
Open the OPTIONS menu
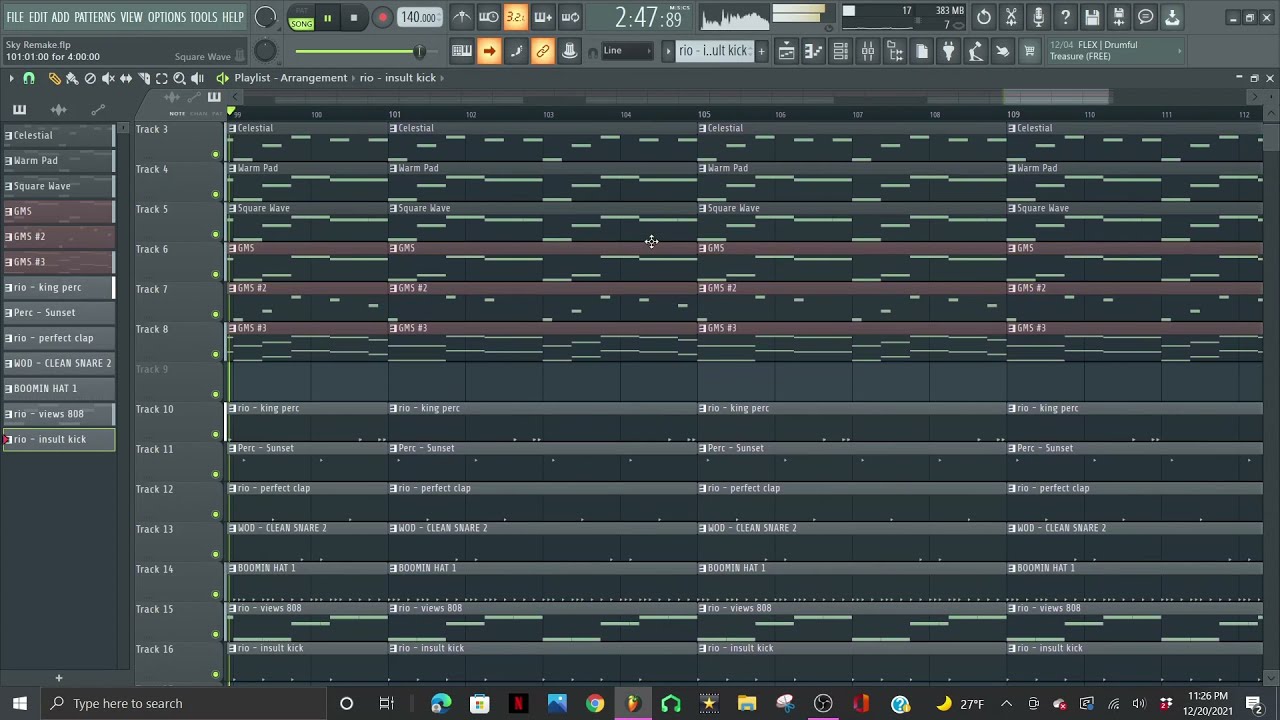click(167, 17)
